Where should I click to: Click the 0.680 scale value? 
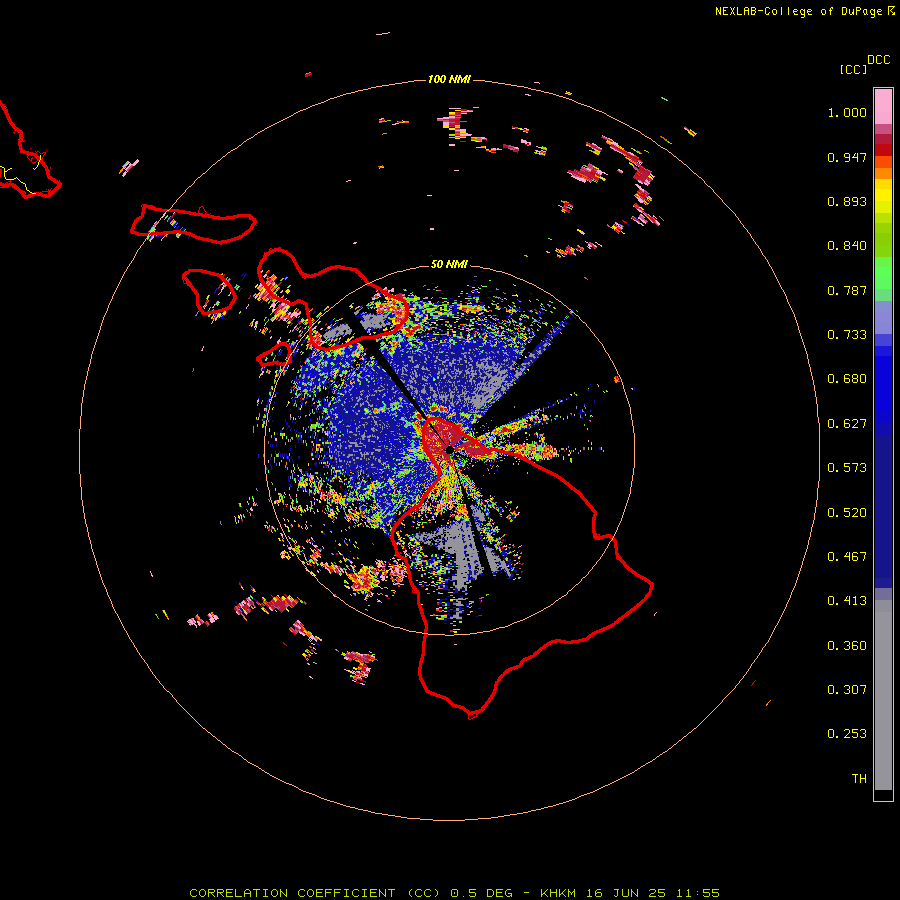point(847,379)
